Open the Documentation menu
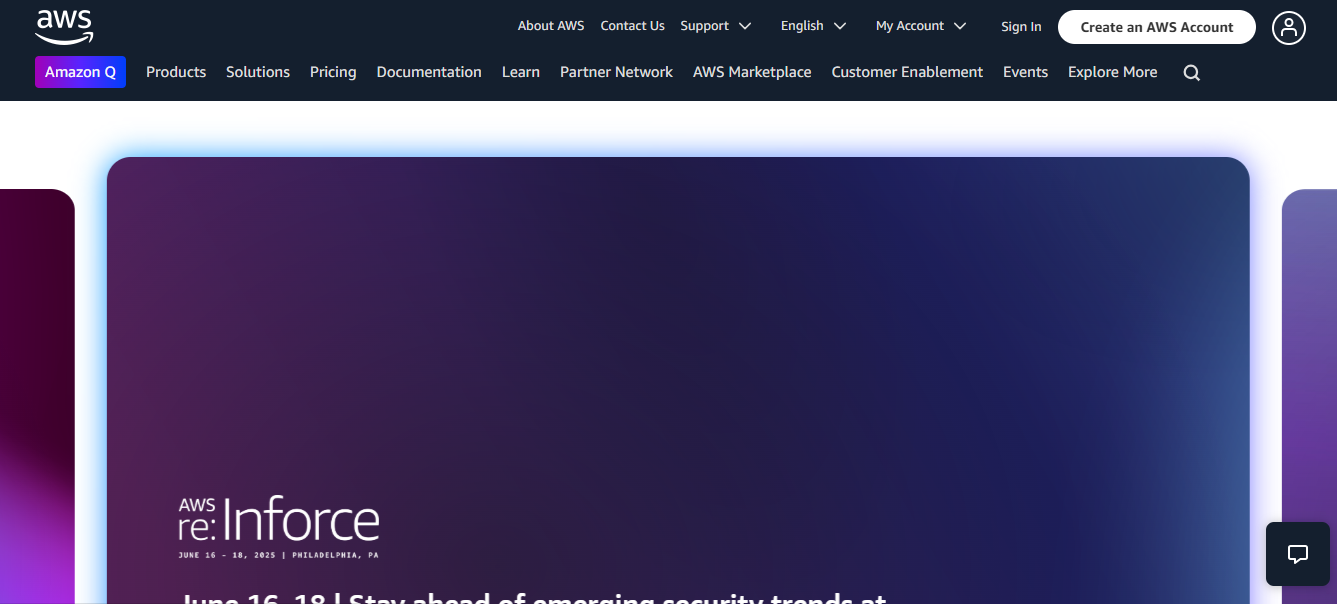 point(429,72)
